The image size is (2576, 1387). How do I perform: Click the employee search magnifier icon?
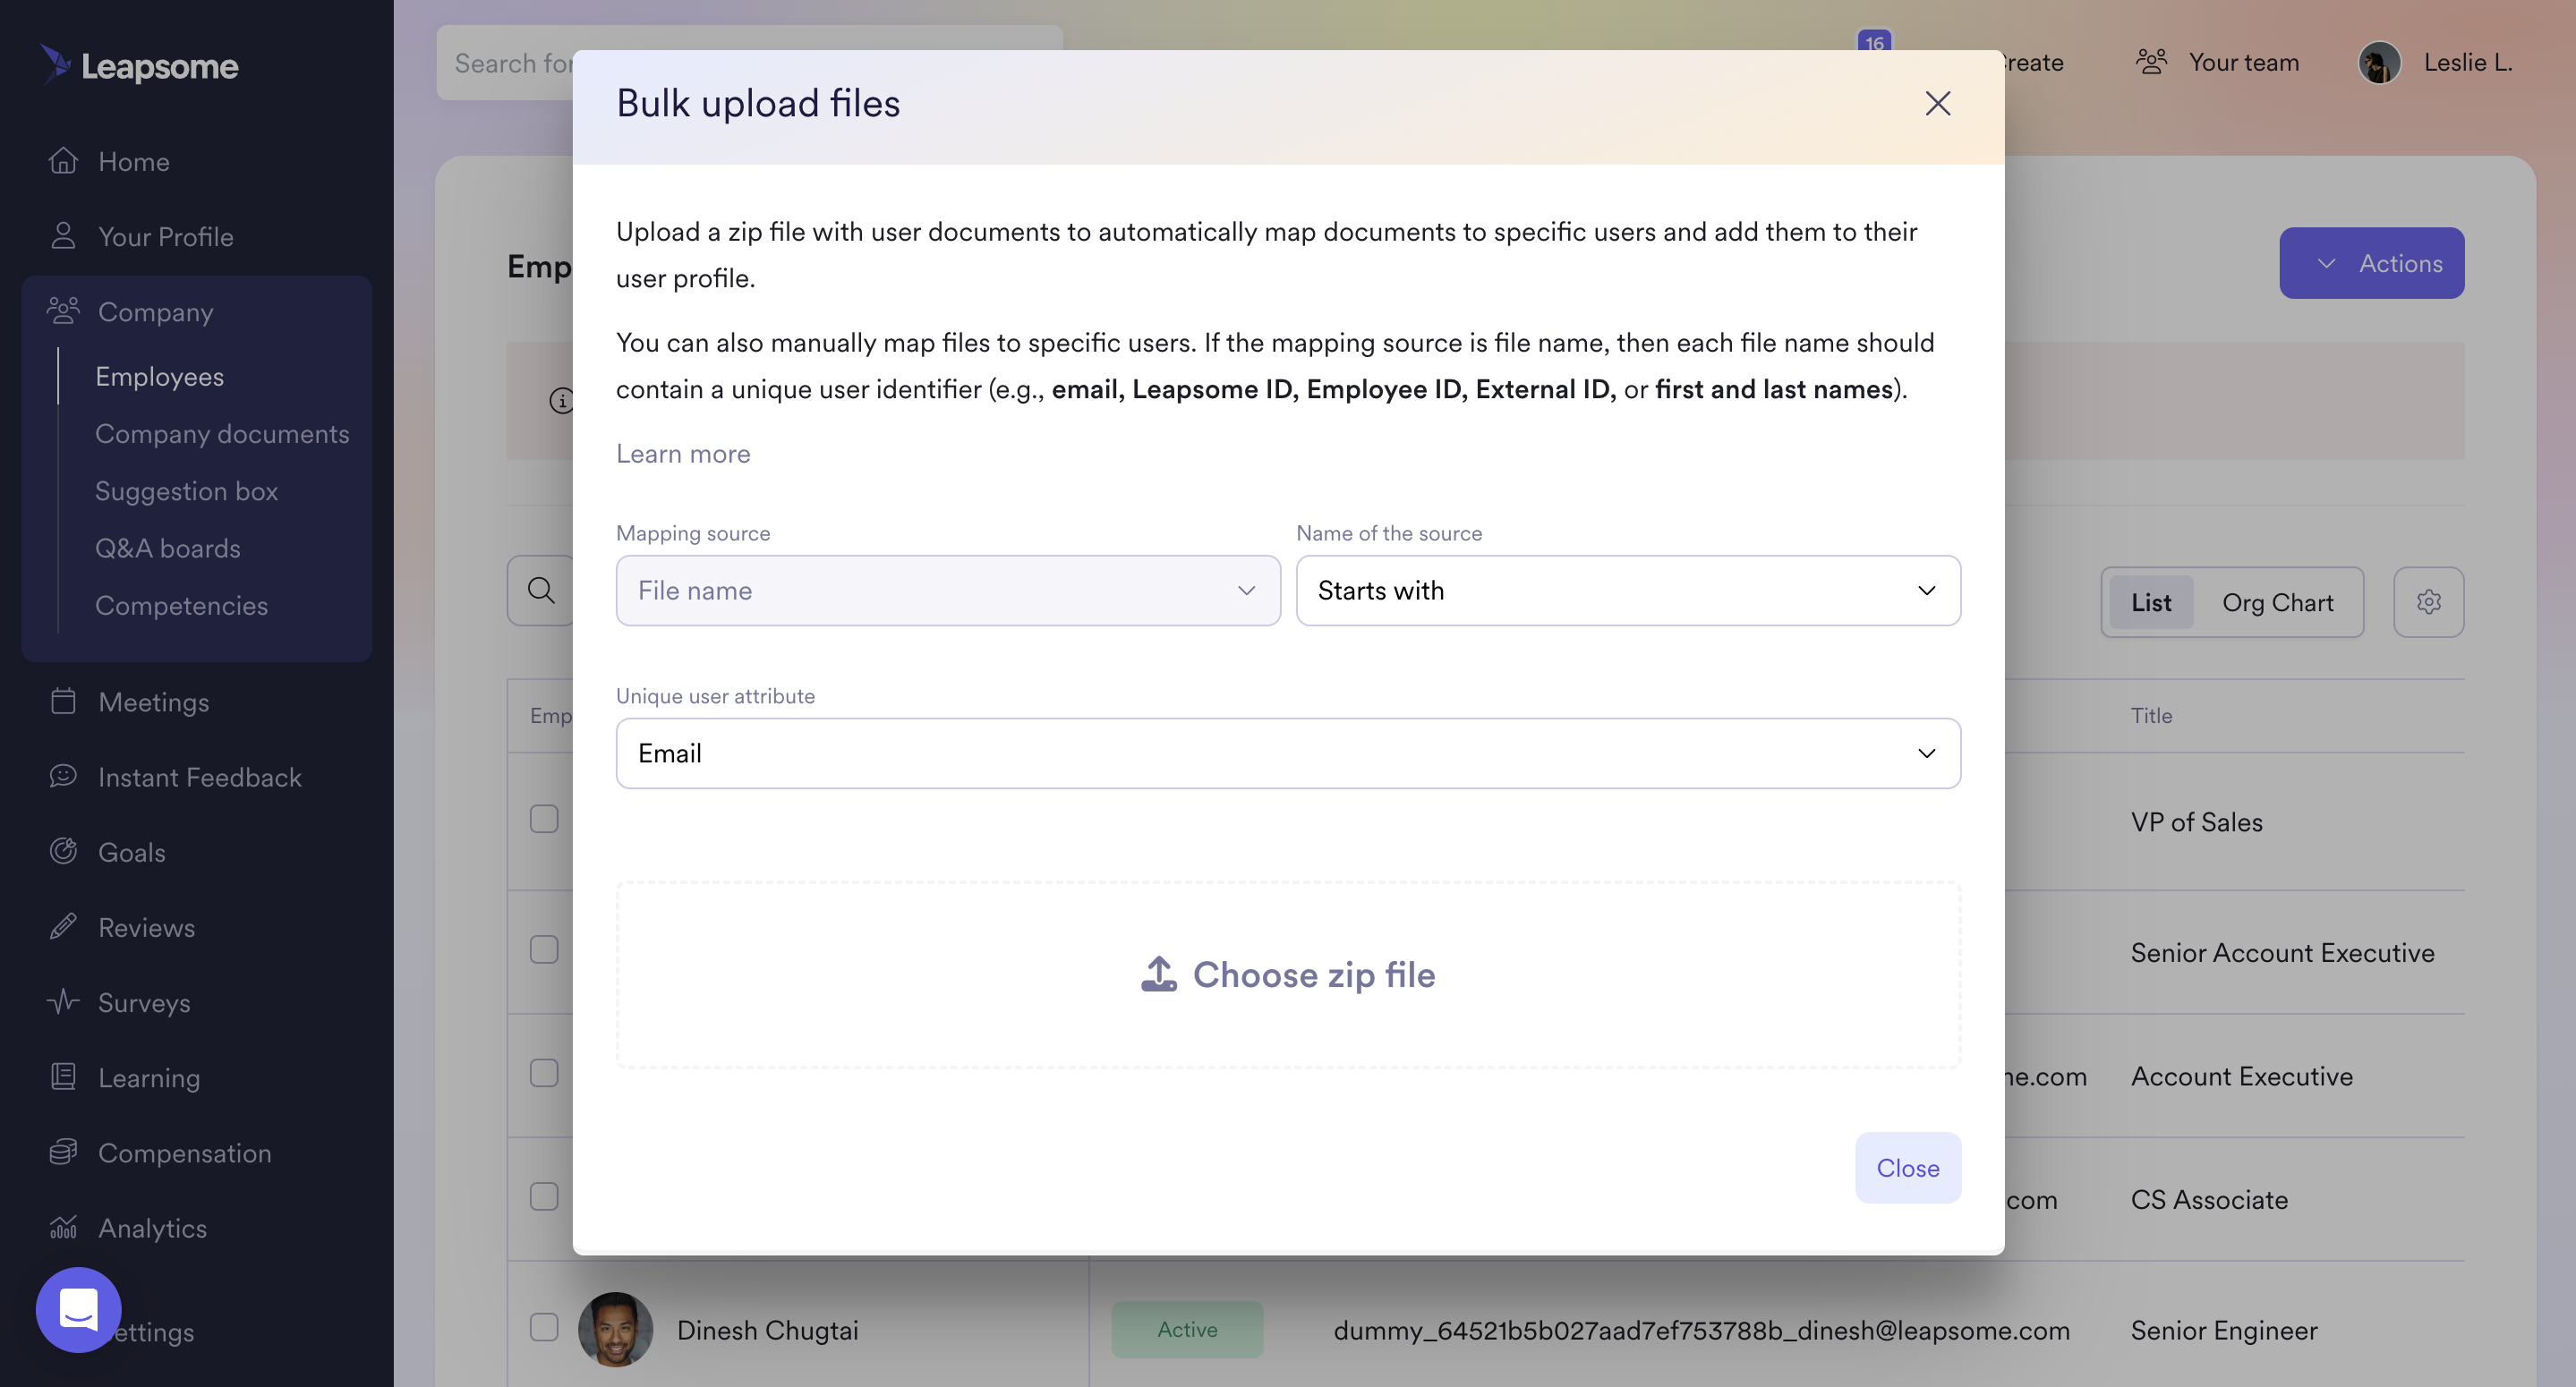coord(541,590)
